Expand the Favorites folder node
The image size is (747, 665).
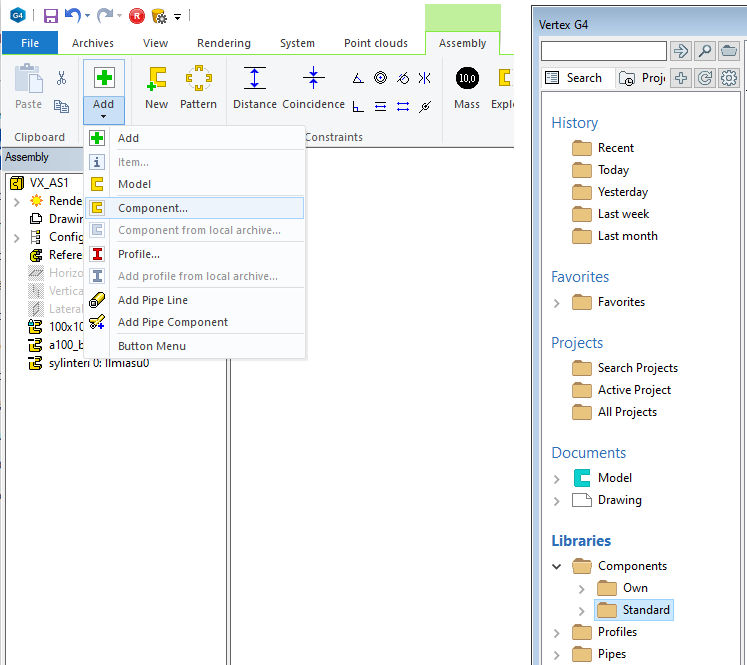pyautogui.click(x=557, y=302)
